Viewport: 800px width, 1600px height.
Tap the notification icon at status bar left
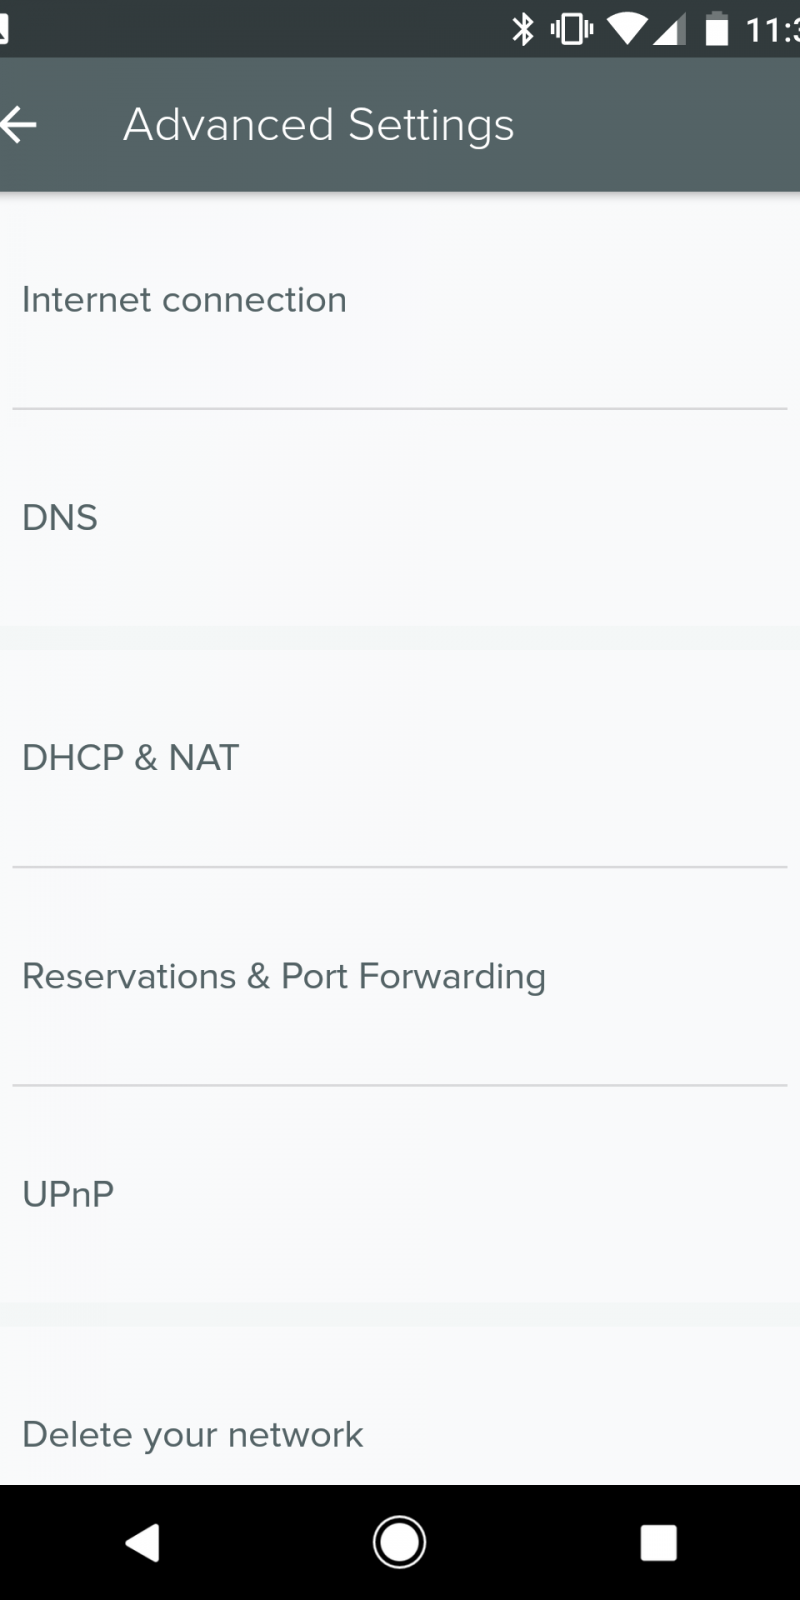tap(4, 30)
